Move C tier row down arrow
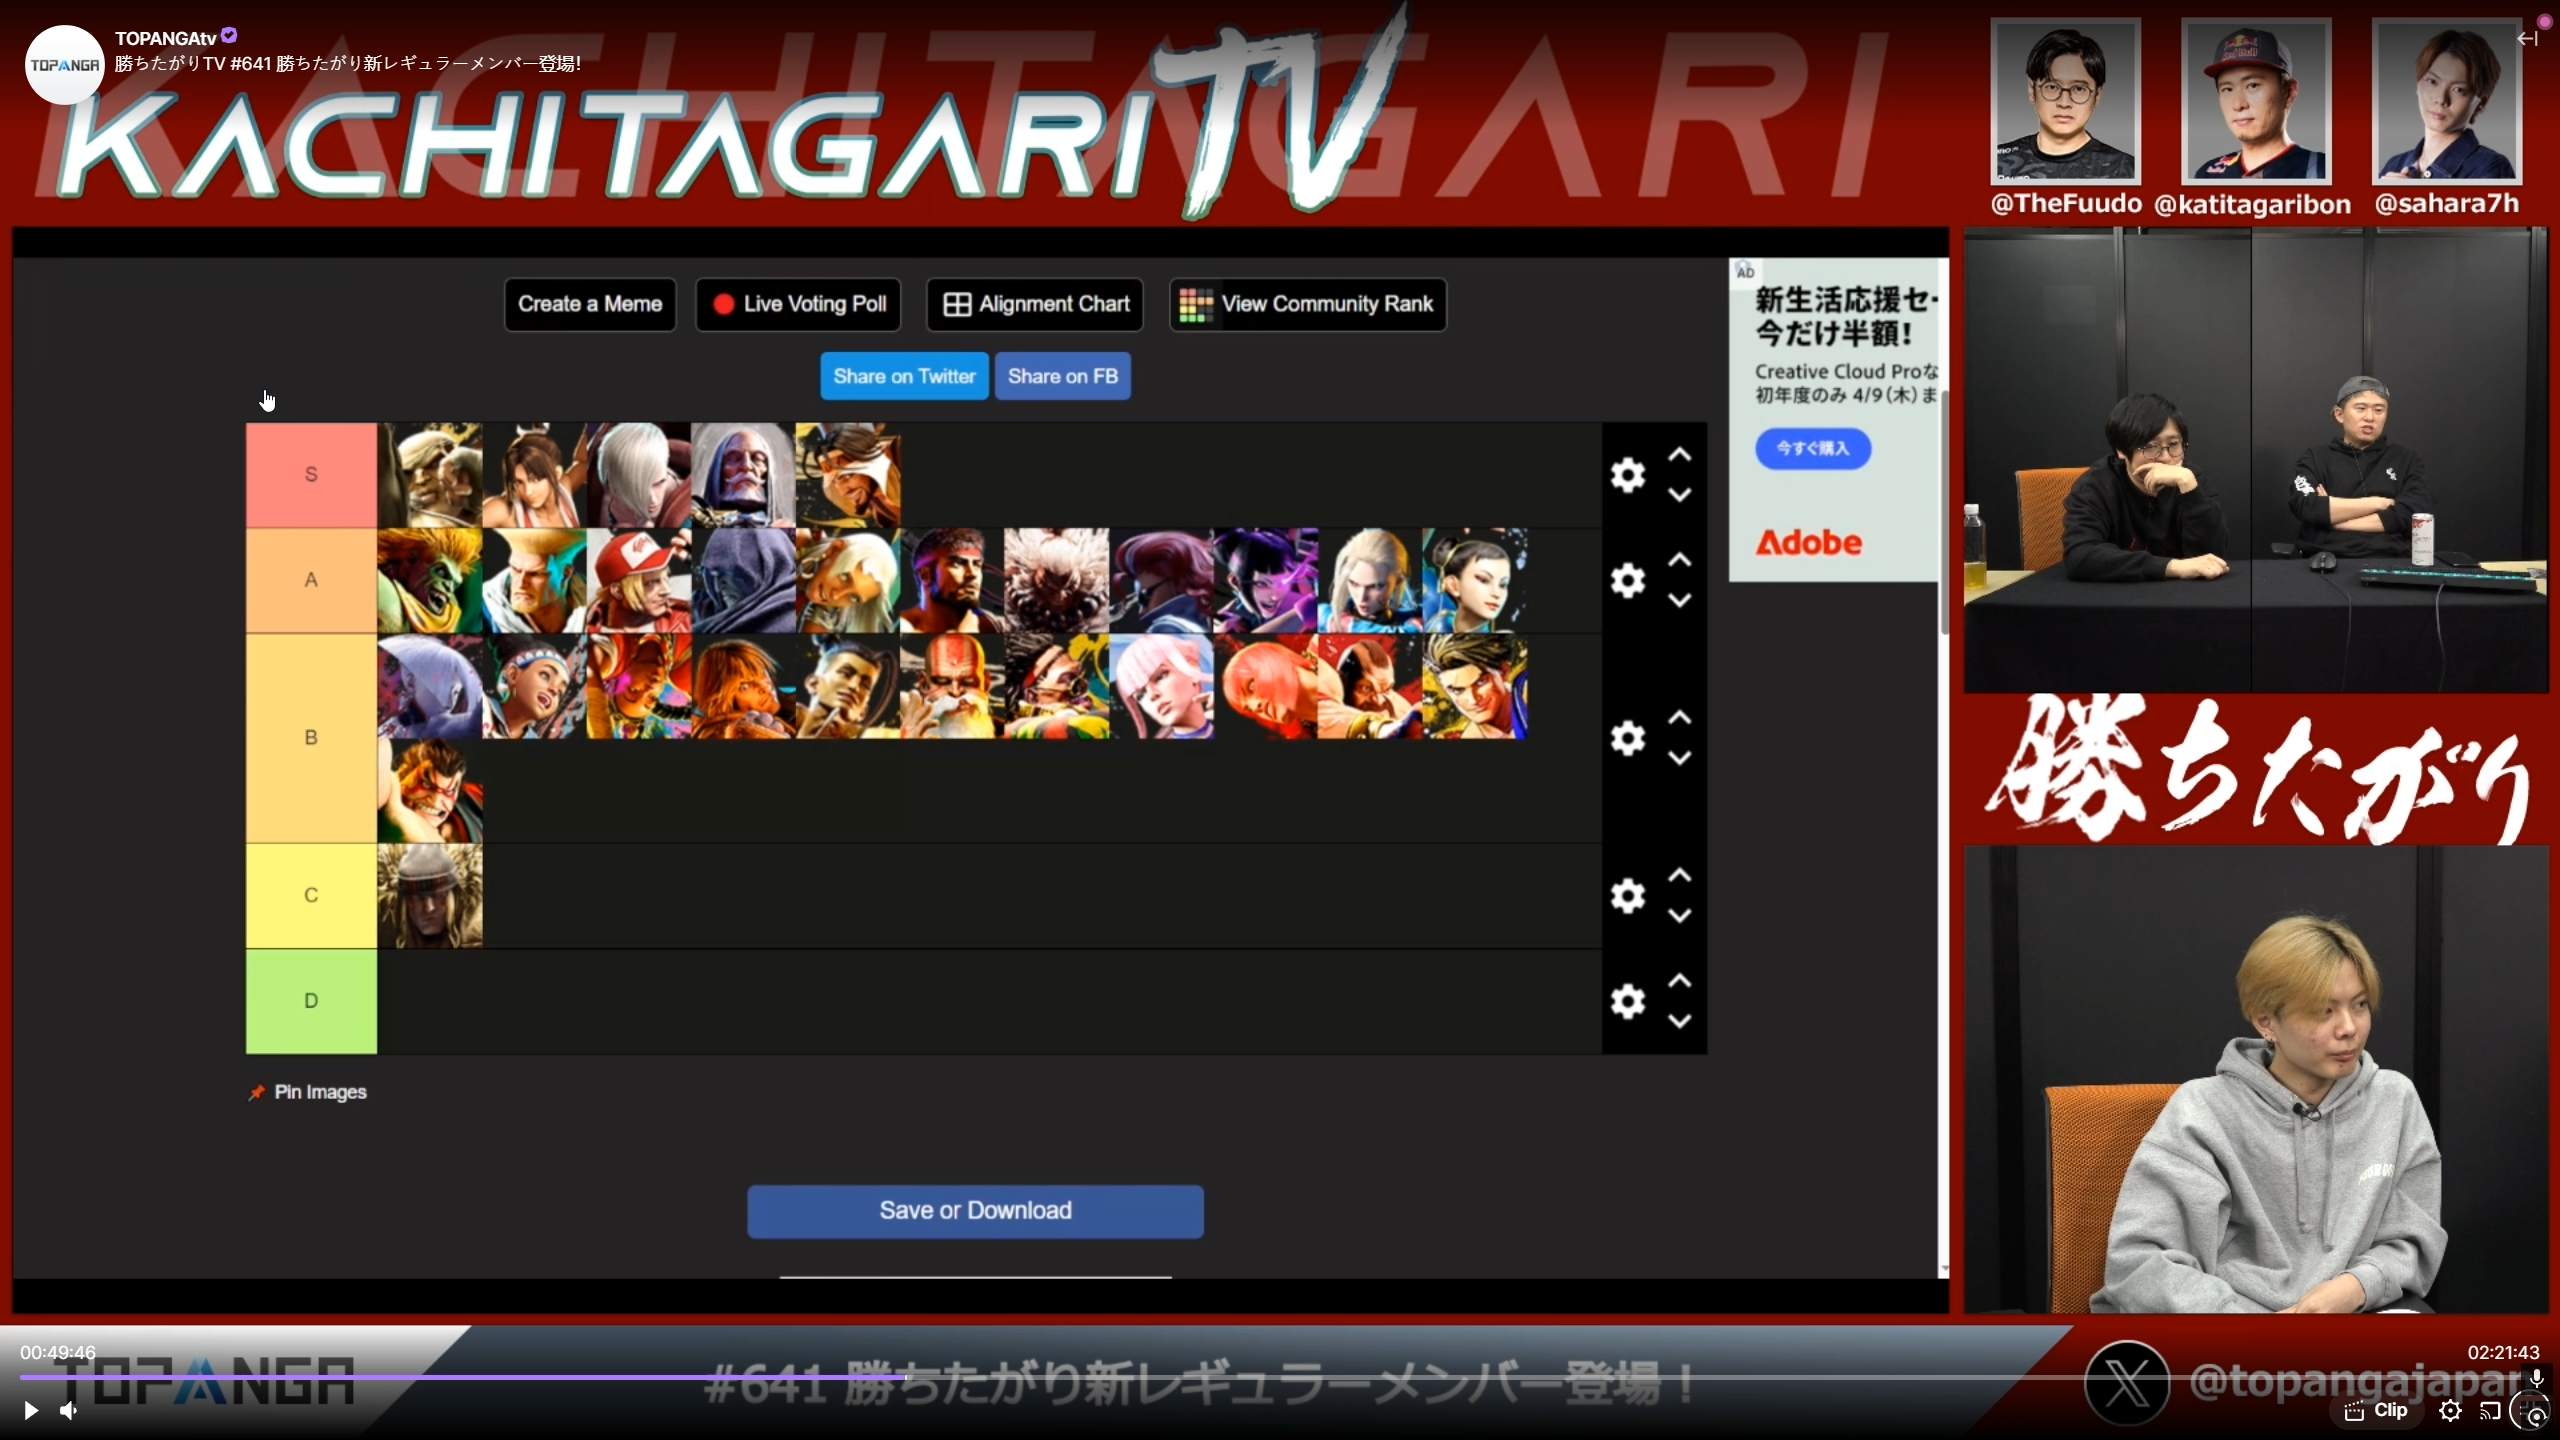The image size is (2560, 1440). (1680, 915)
